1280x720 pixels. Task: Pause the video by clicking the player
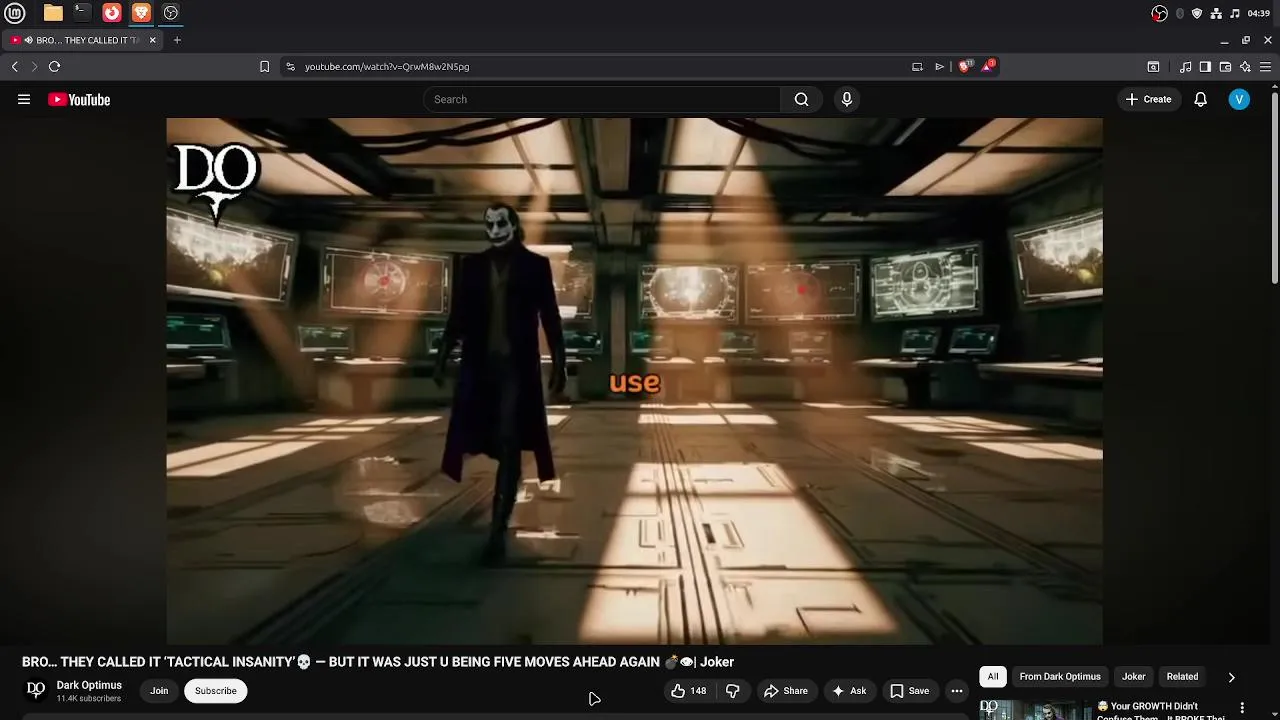pyautogui.click(x=634, y=381)
